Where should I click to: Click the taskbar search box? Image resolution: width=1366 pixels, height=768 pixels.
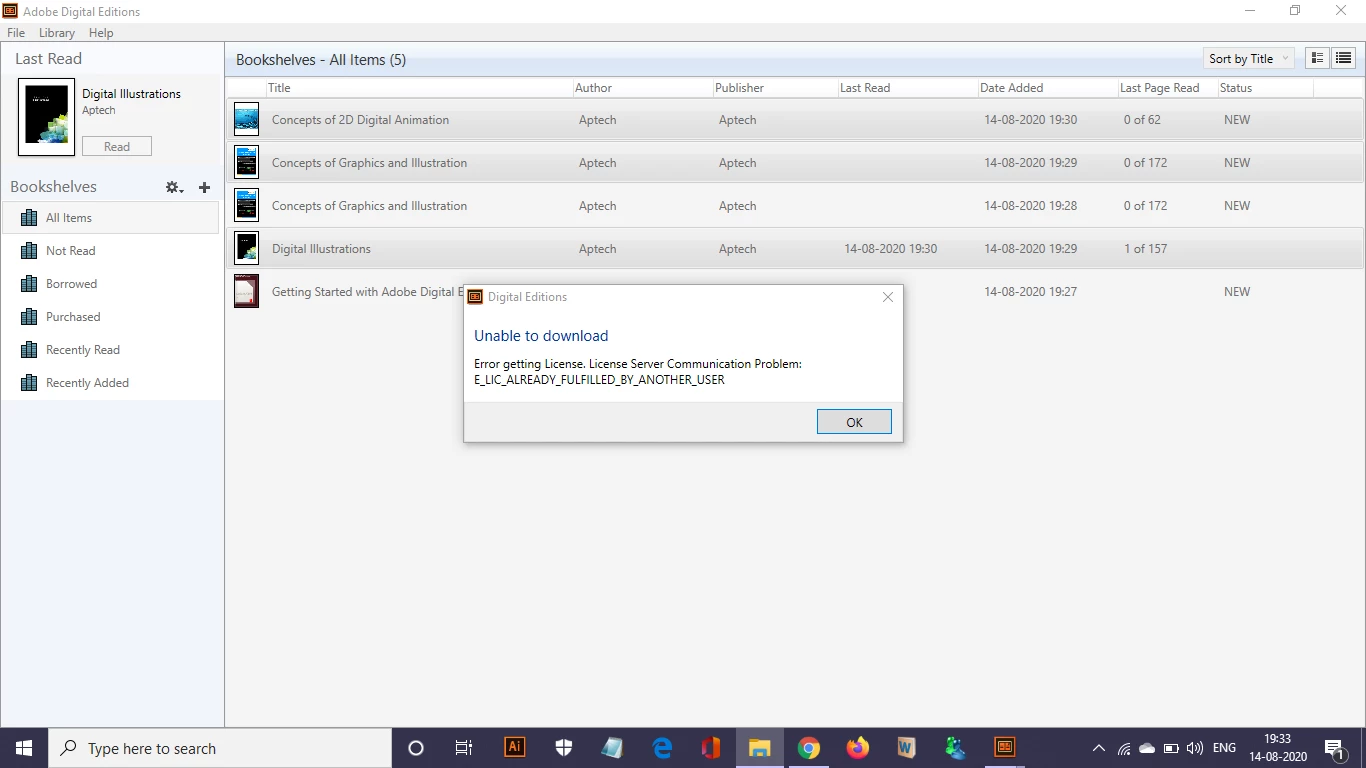[x=220, y=748]
